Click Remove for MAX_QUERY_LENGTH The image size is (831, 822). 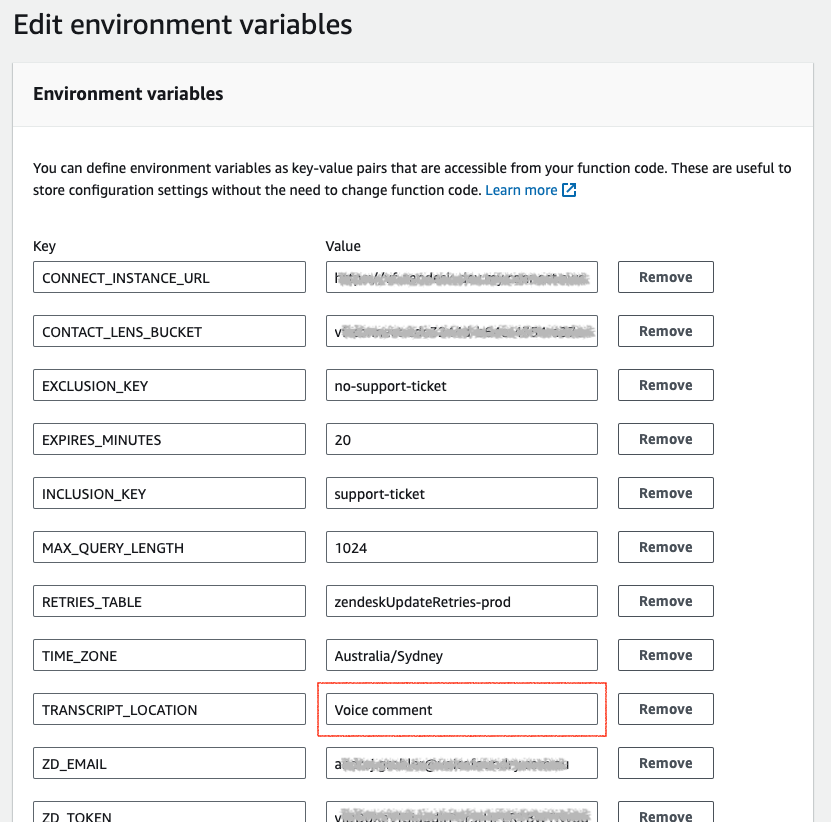pos(665,547)
